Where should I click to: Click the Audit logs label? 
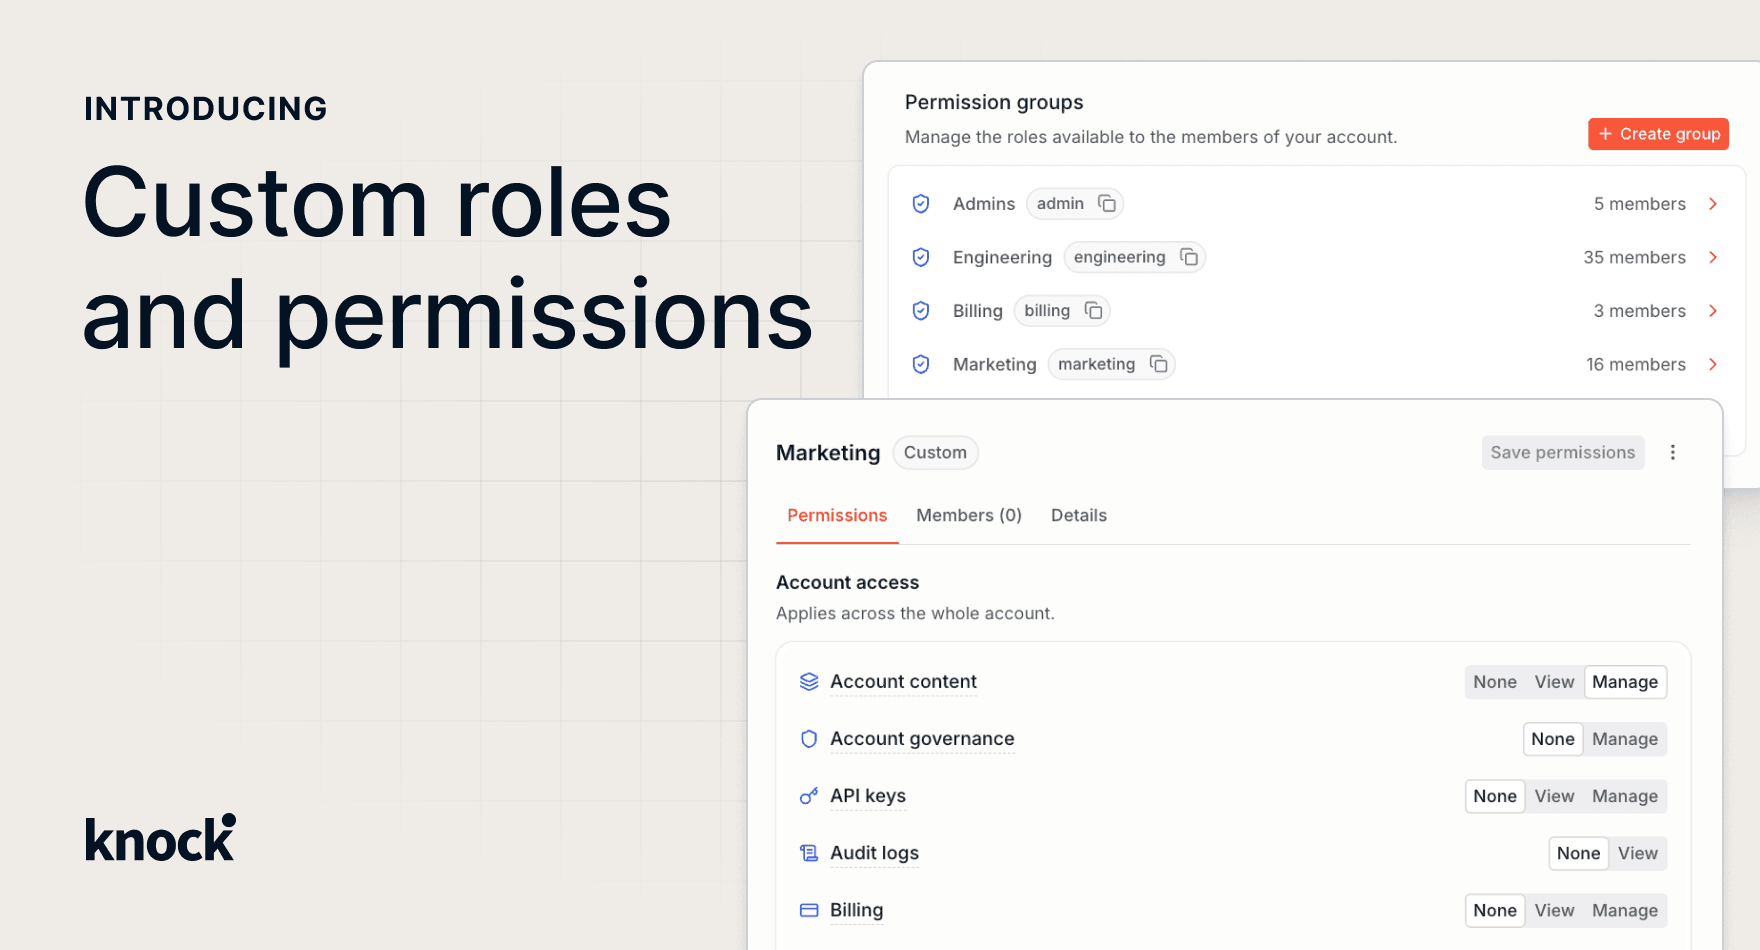[x=875, y=853]
